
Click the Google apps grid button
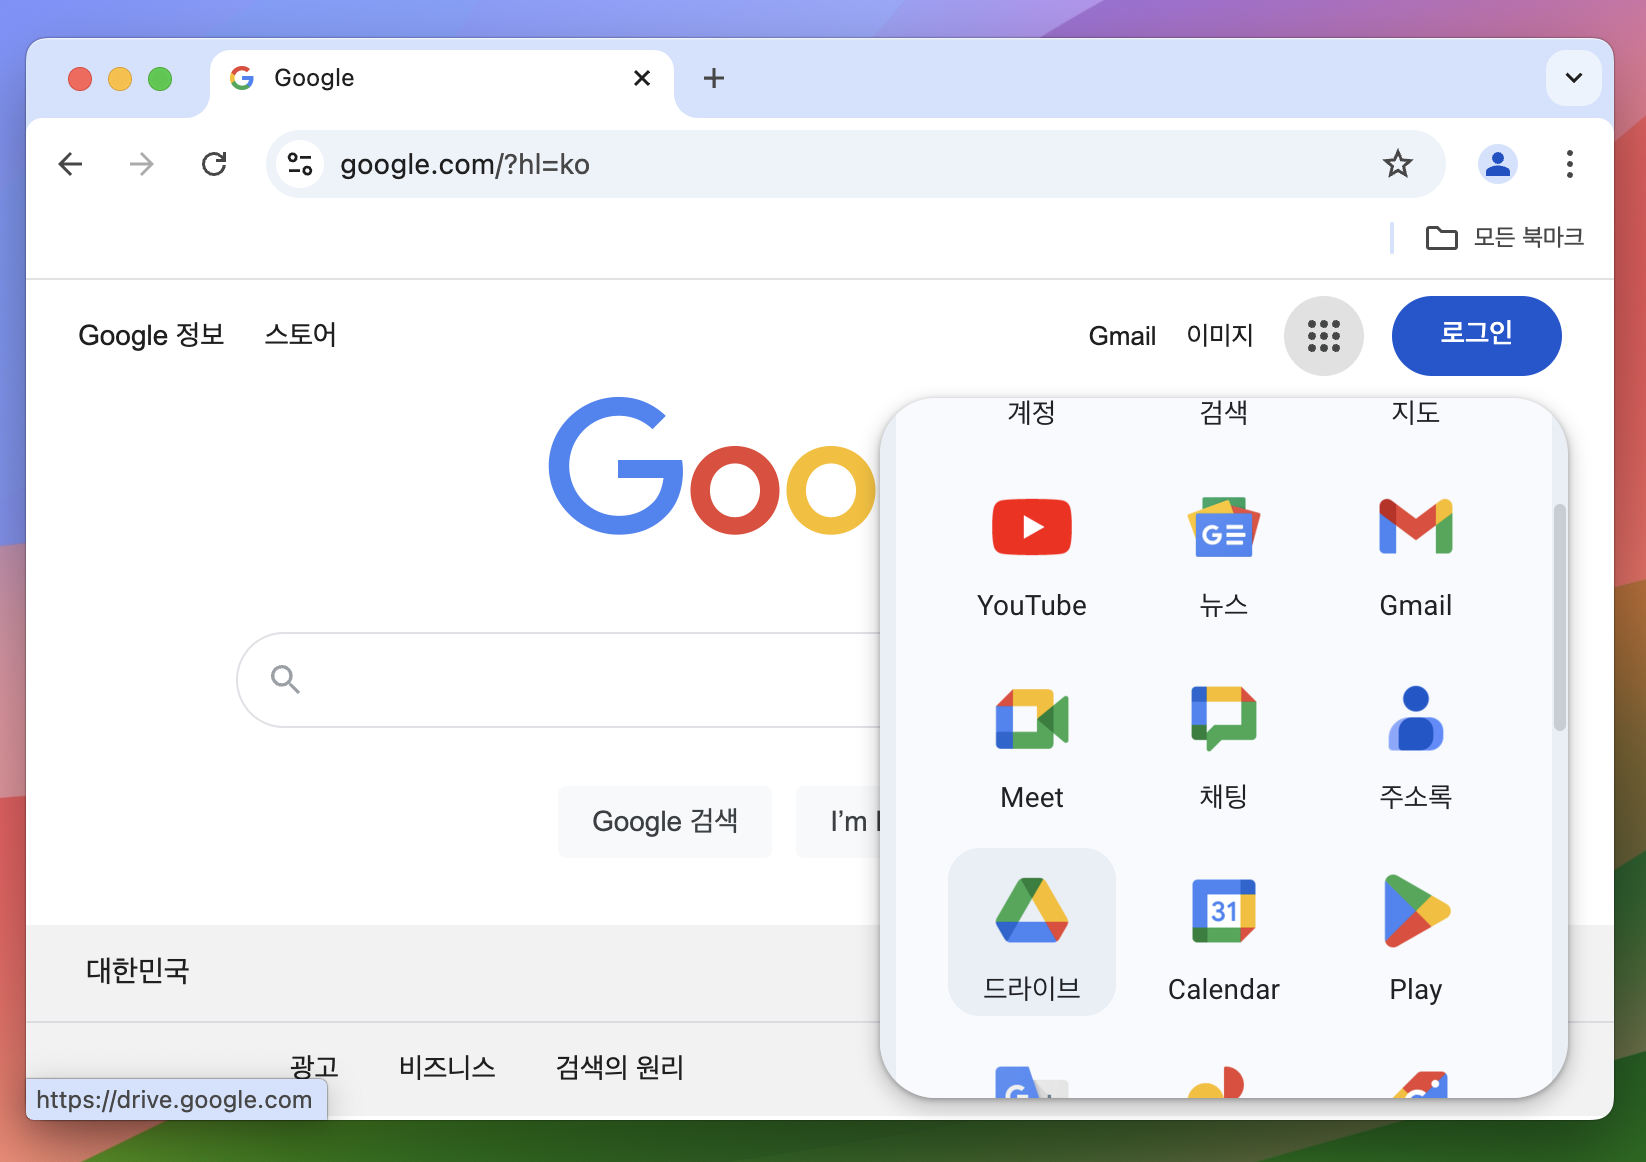tap(1323, 336)
